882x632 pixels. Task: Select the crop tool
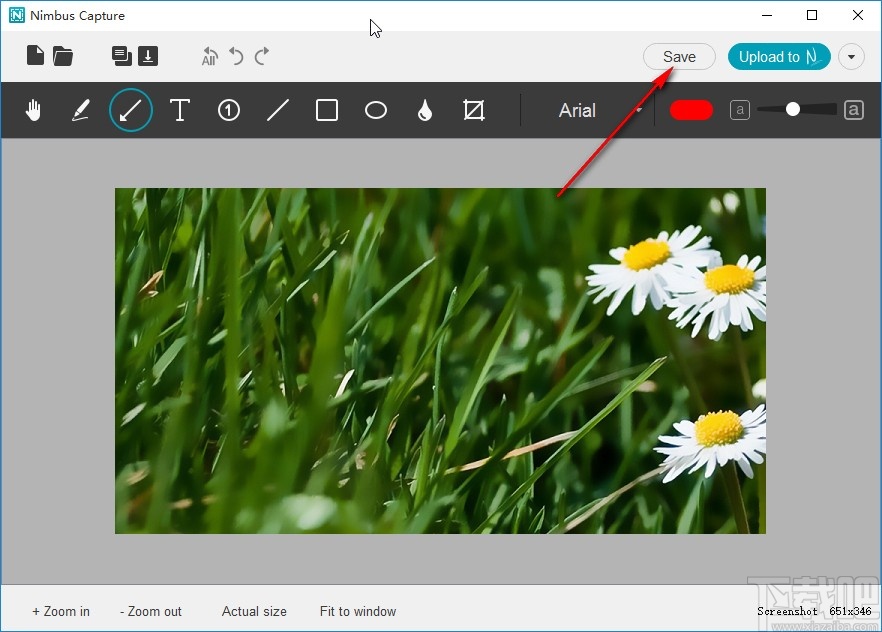pyautogui.click(x=474, y=111)
